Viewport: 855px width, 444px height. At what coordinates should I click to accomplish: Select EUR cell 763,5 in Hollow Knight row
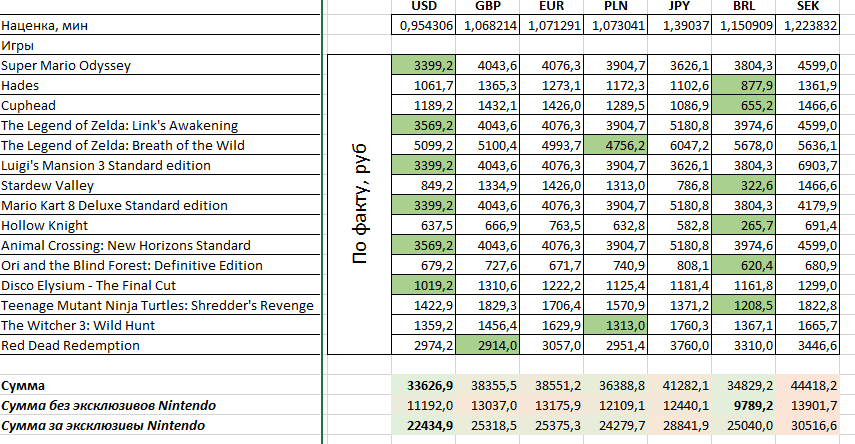[551, 225]
